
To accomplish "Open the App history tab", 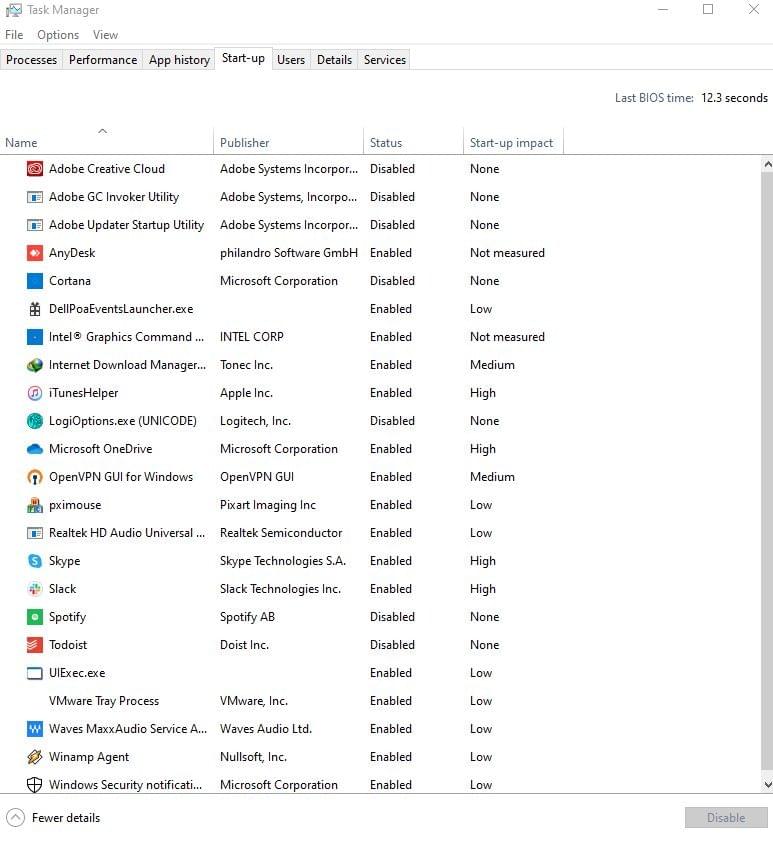I will pos(179,60).
